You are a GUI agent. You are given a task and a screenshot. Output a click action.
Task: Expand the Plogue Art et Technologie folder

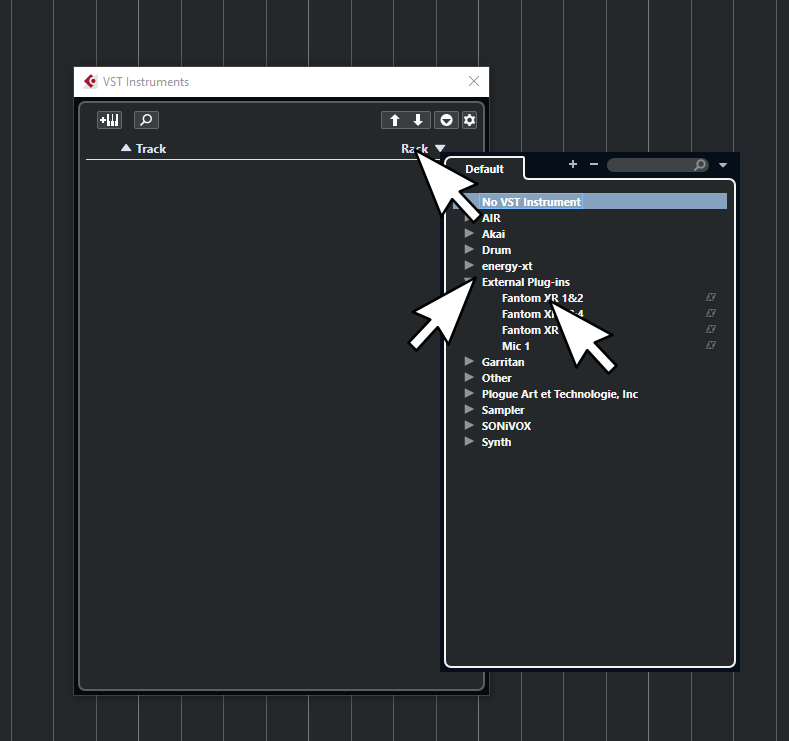tap(469, 393)
